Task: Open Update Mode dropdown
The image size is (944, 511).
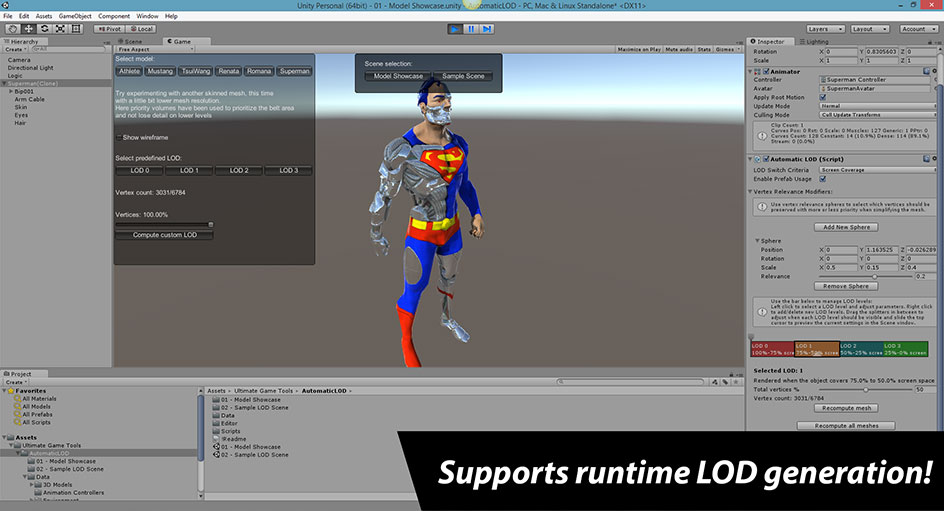Action: point(878,106)
